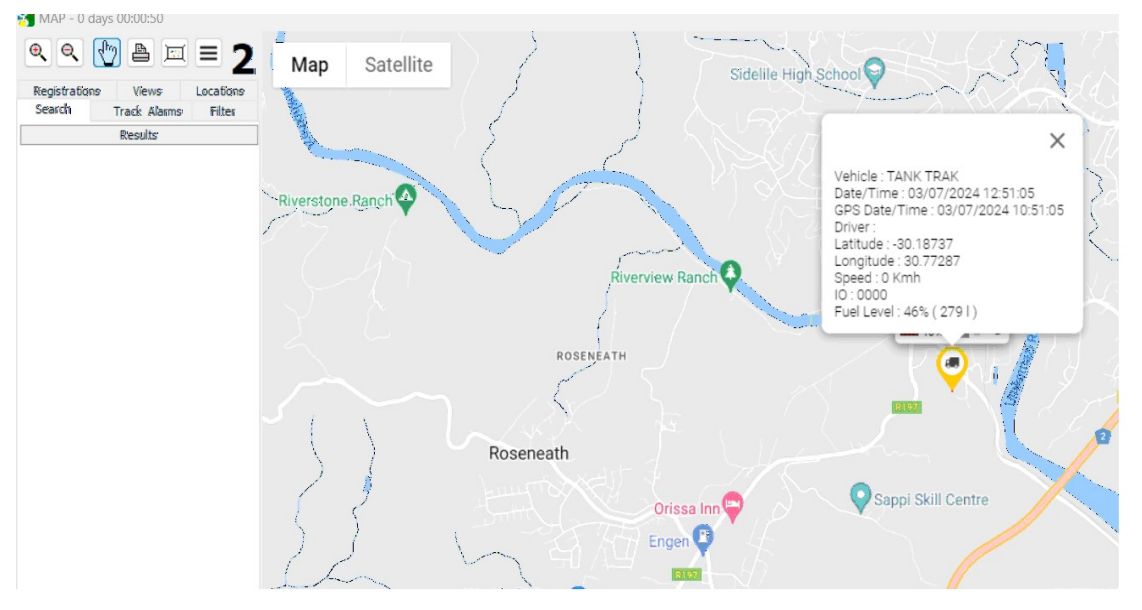Image resolution: width=1142 pixels, height=610 pixels.
Task: Select the Sappi Skill Centre pin
Action: pyautogui.click(x=859, y=495)
